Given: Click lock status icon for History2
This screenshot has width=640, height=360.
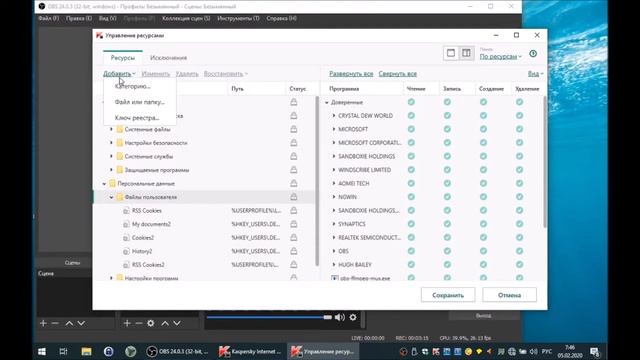Looking at the screenshot, I should 293,251.
